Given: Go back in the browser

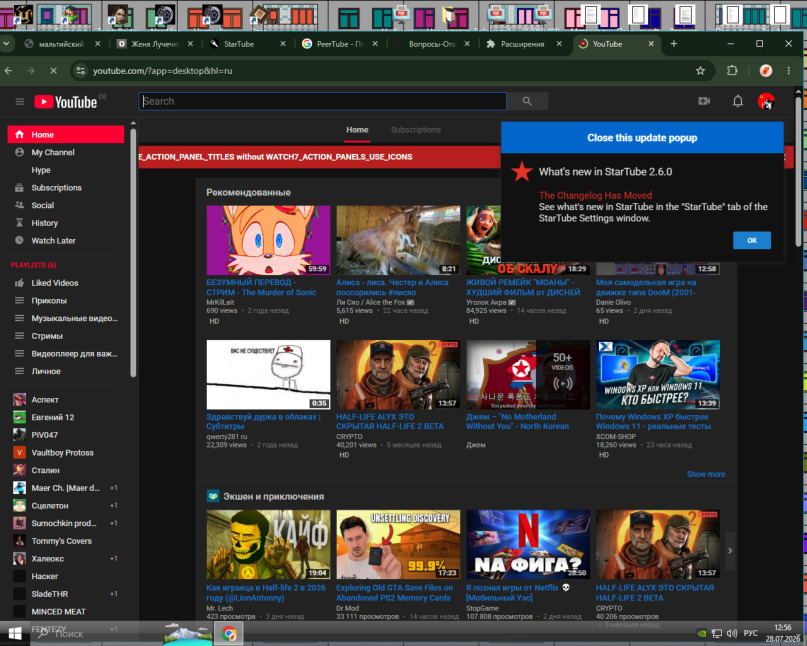Looking at the screenshot, I should click(9, 71).
